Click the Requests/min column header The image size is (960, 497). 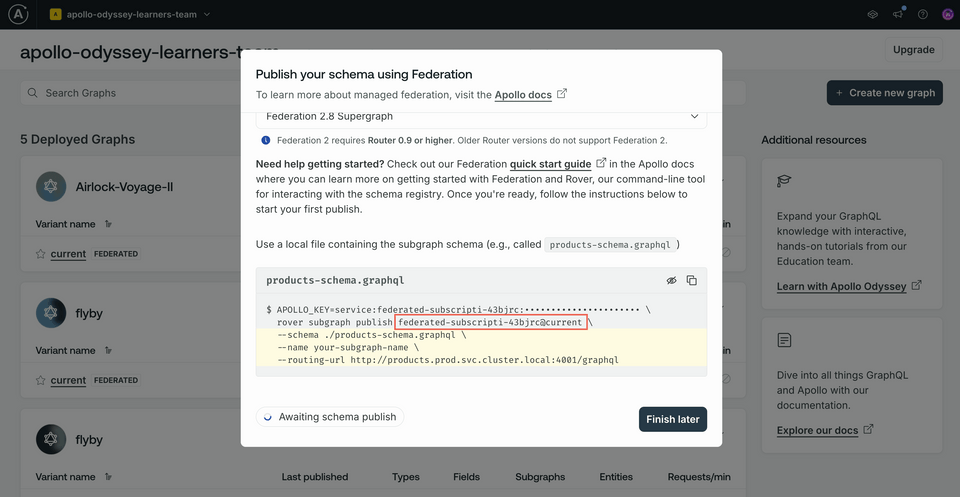tap(699, 477)
